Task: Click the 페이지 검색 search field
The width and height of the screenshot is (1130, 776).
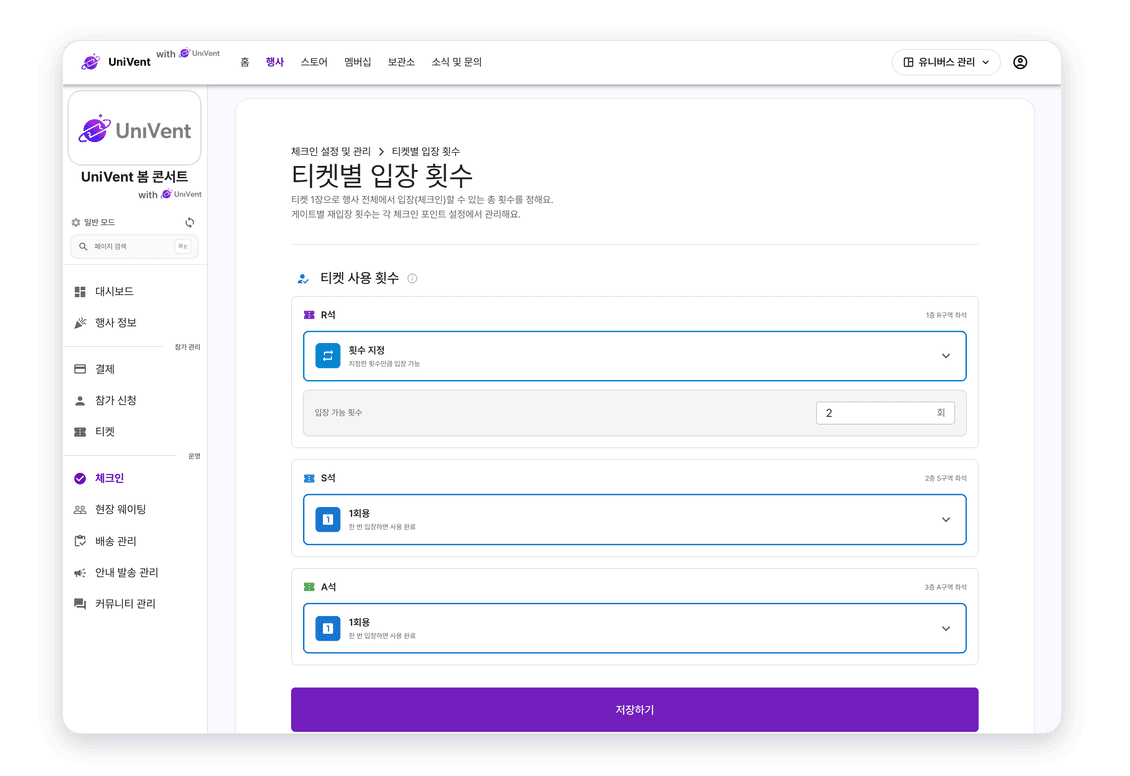Action: 135,246
